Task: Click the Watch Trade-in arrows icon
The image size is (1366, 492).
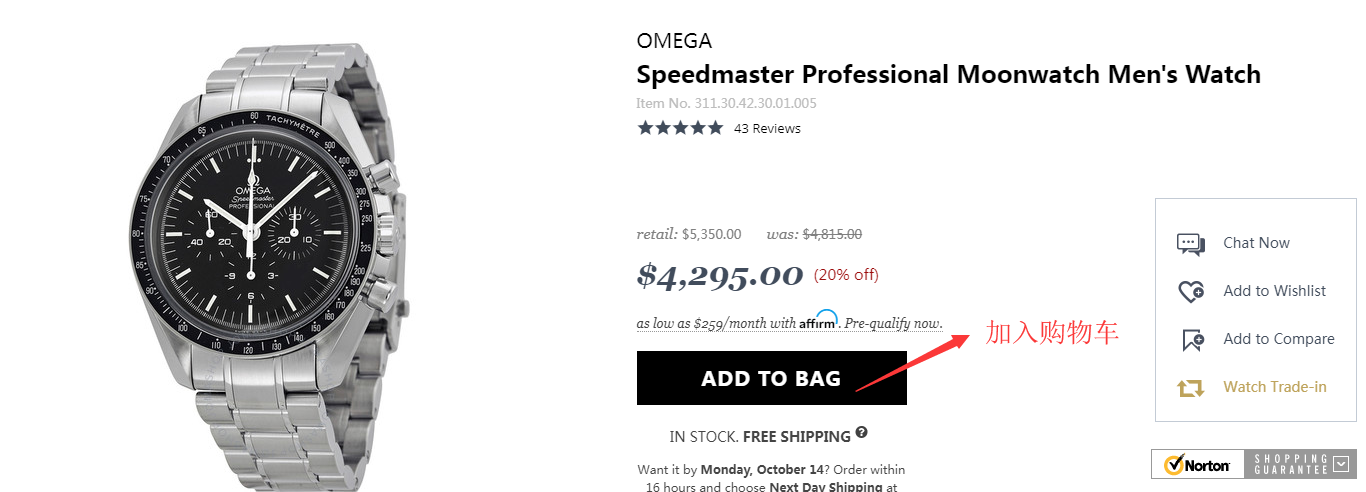Action: (x=1190, y=388)
